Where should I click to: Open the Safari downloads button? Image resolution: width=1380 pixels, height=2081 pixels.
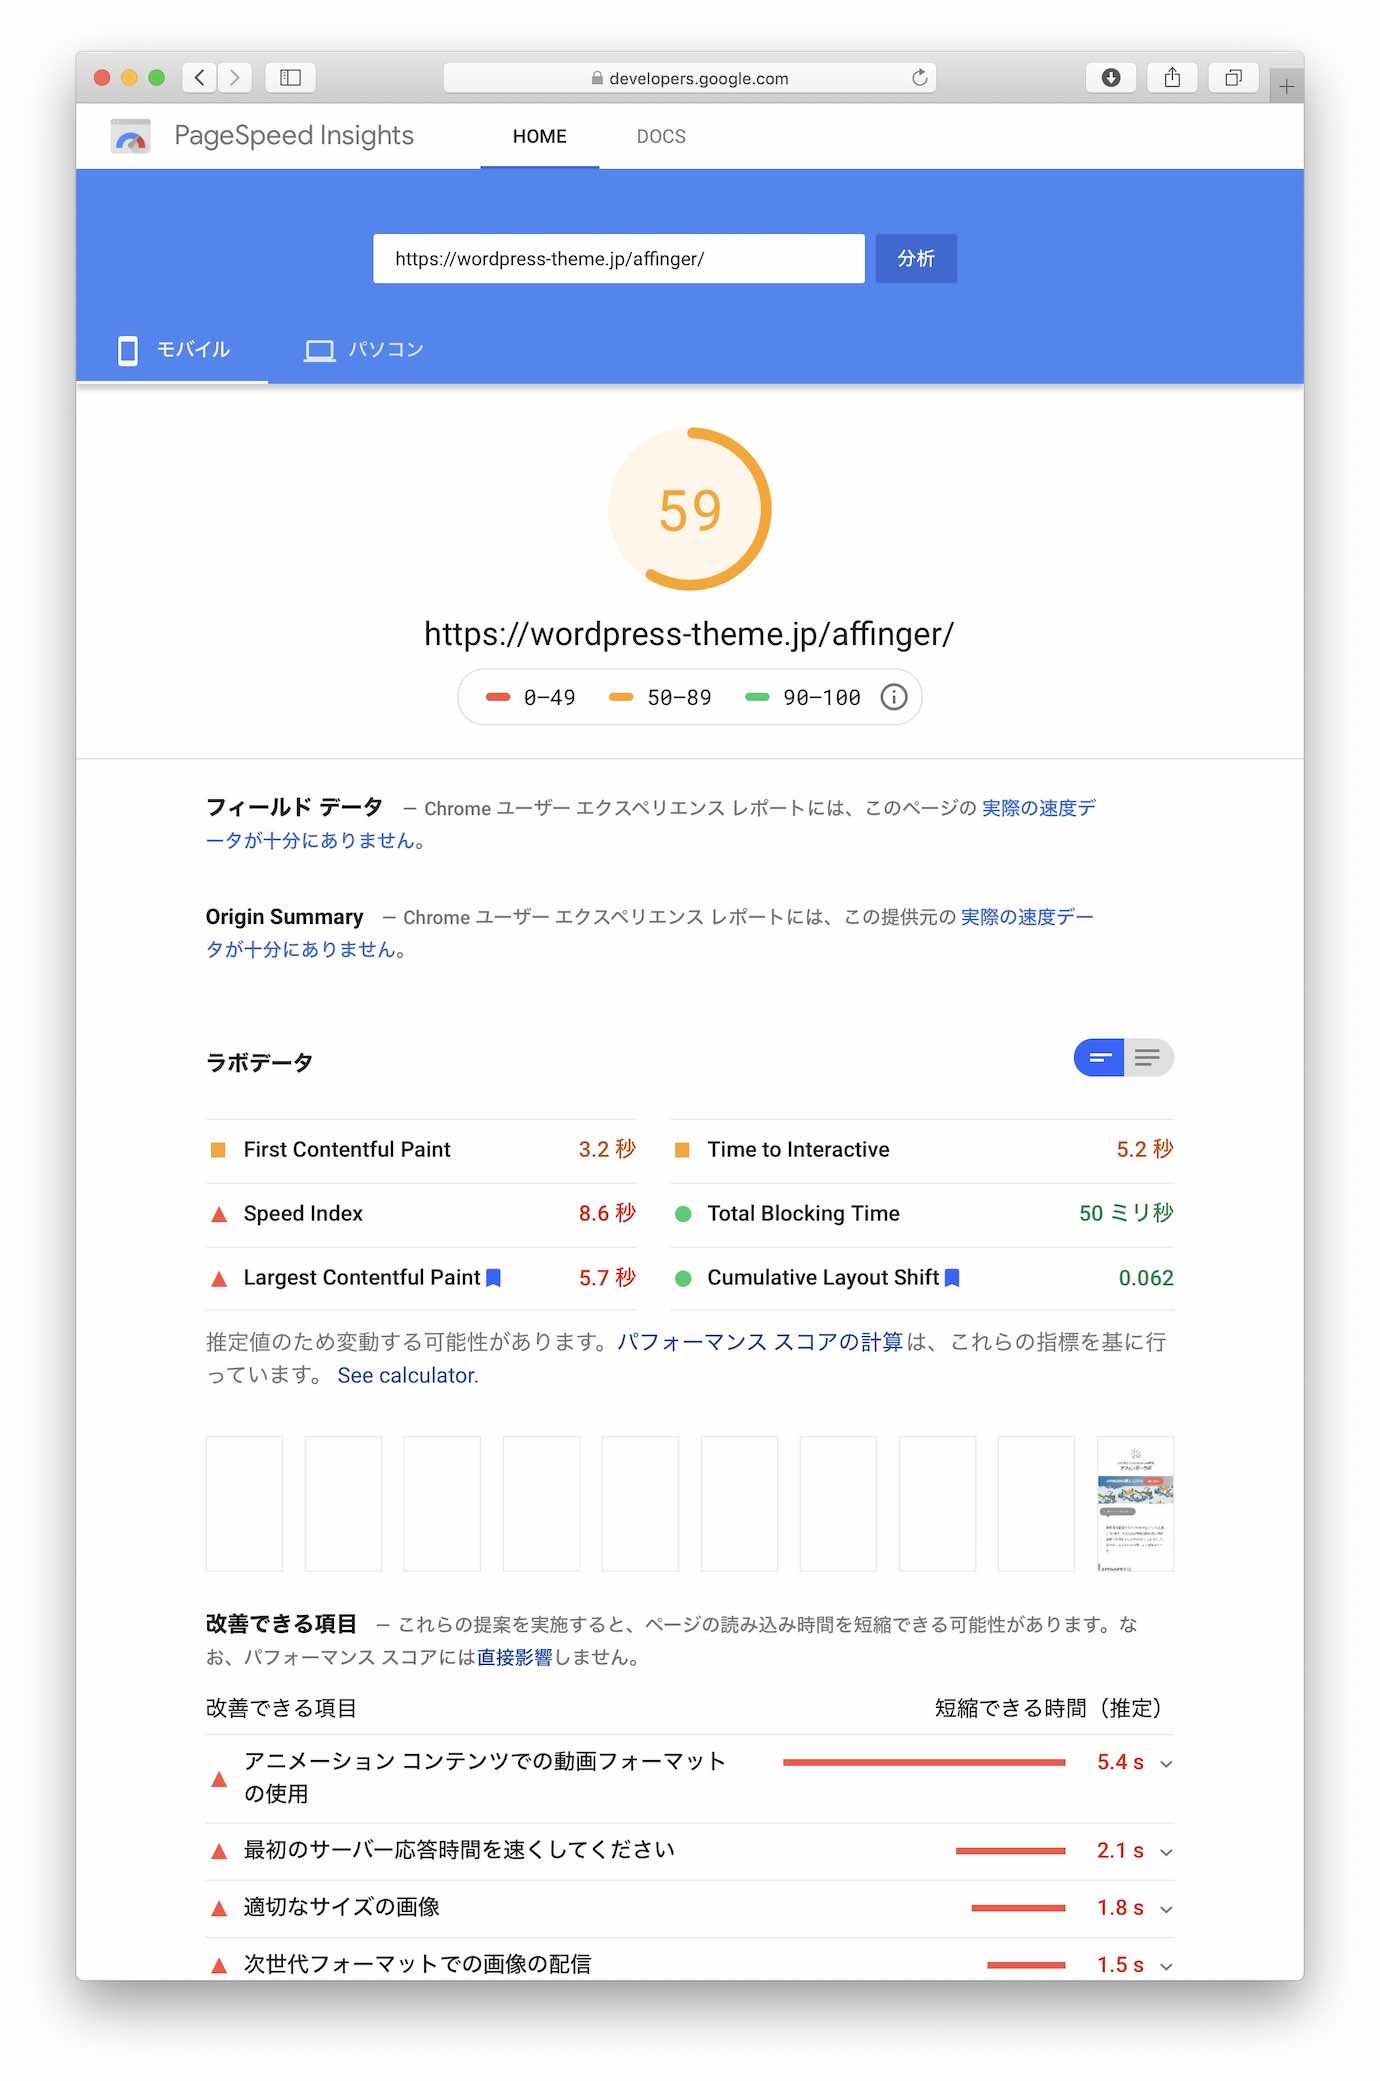pos(1111,78)
